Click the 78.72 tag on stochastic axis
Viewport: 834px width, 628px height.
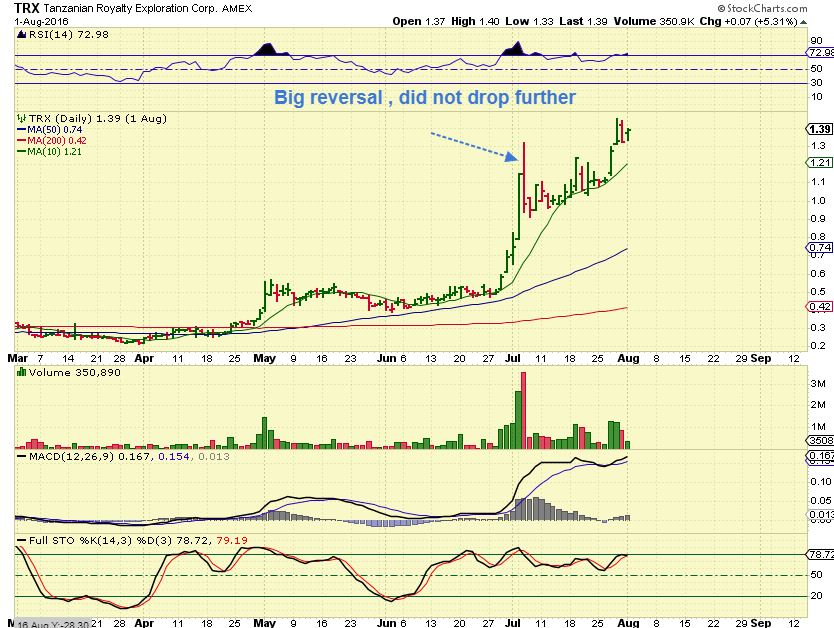tap(821, 555)
